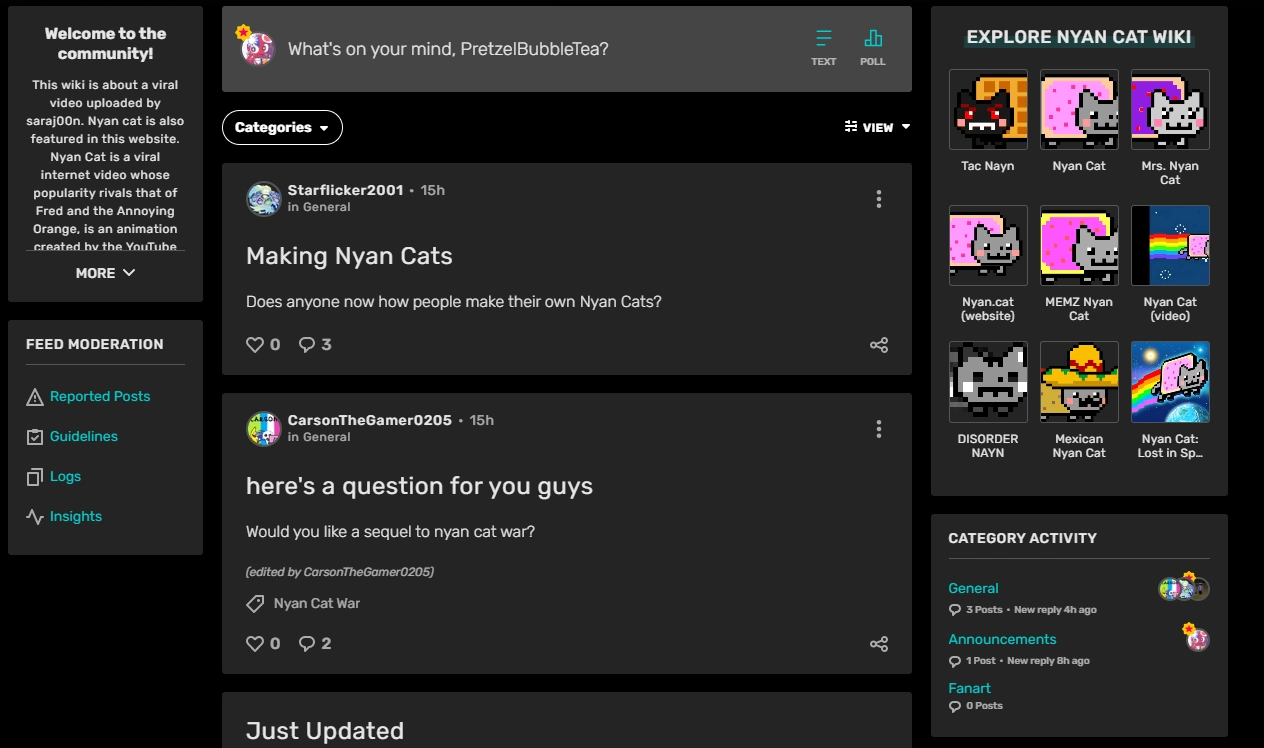The image size is (1264, 748).
Task: Open the options menu on Making Nyan Cats post
Action: click(x=879, y=199)
